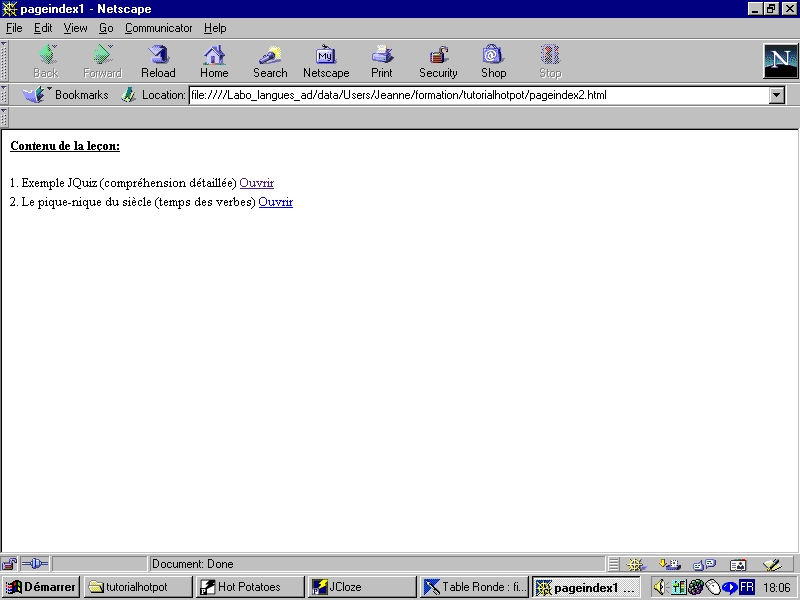Click the component bar grip handle
Viewport: 800px width, 600px height.
click(614, 564)
